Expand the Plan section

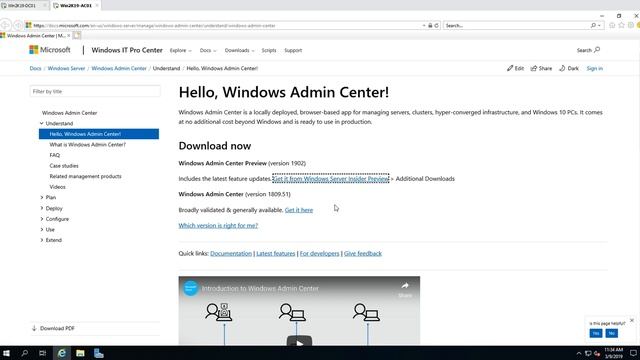point(42,198)
